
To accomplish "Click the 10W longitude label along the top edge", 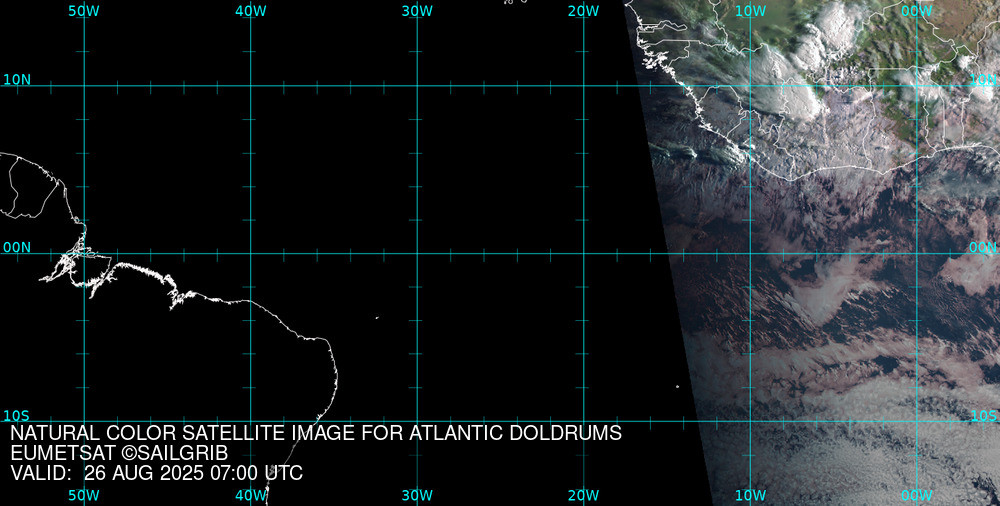I will [750, 11].
